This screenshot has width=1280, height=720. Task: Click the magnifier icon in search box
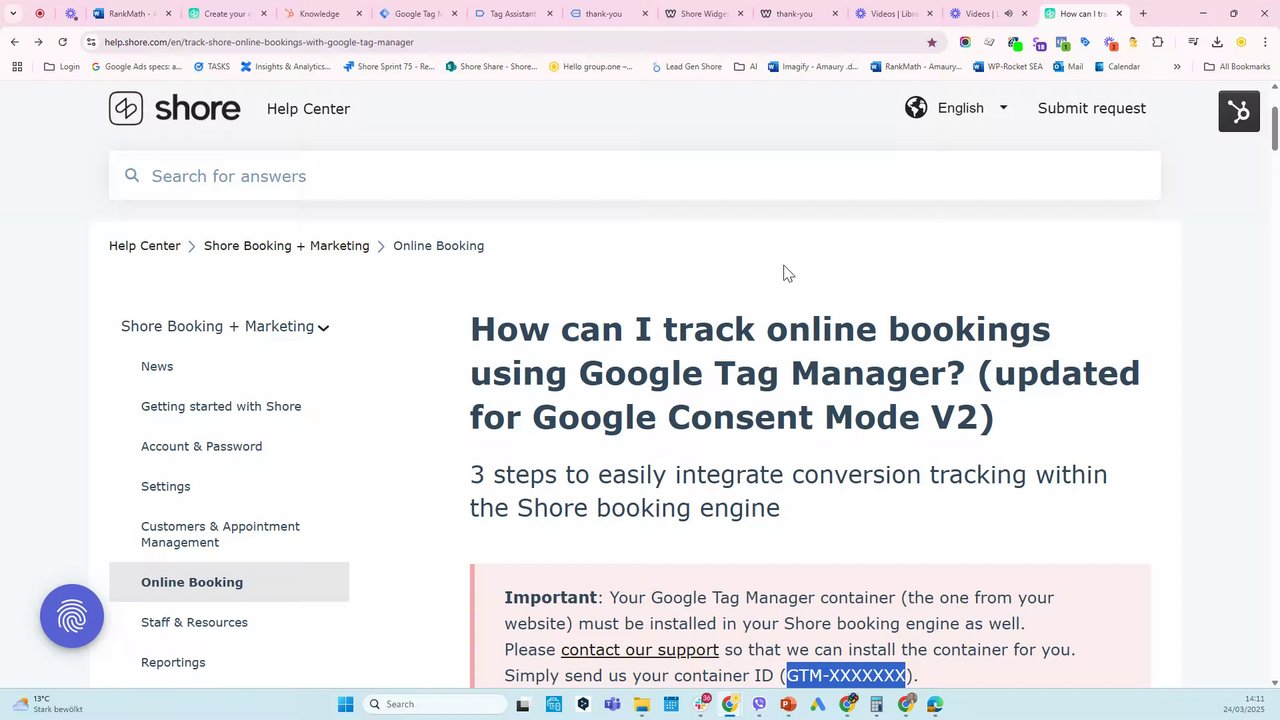132,176
